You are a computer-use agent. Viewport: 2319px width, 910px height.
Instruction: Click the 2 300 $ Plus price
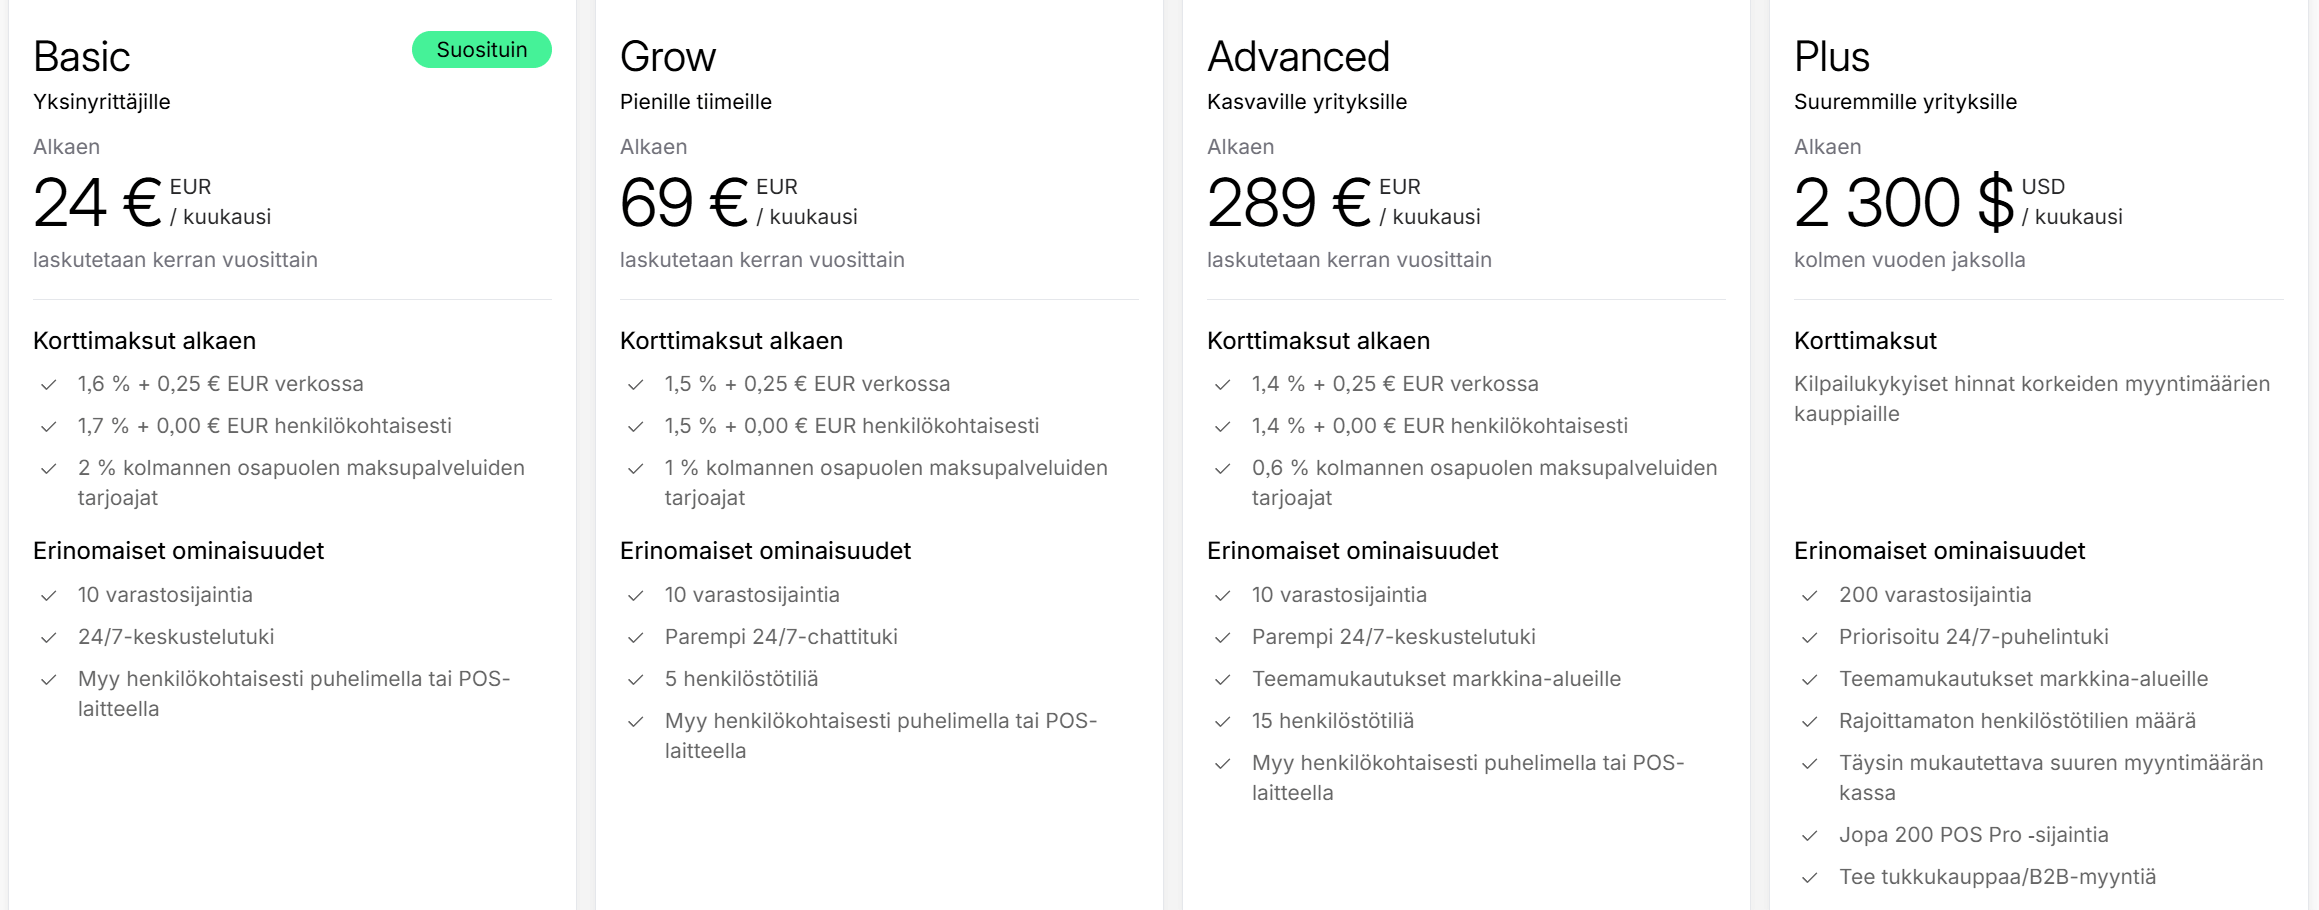coord(1903,203)
